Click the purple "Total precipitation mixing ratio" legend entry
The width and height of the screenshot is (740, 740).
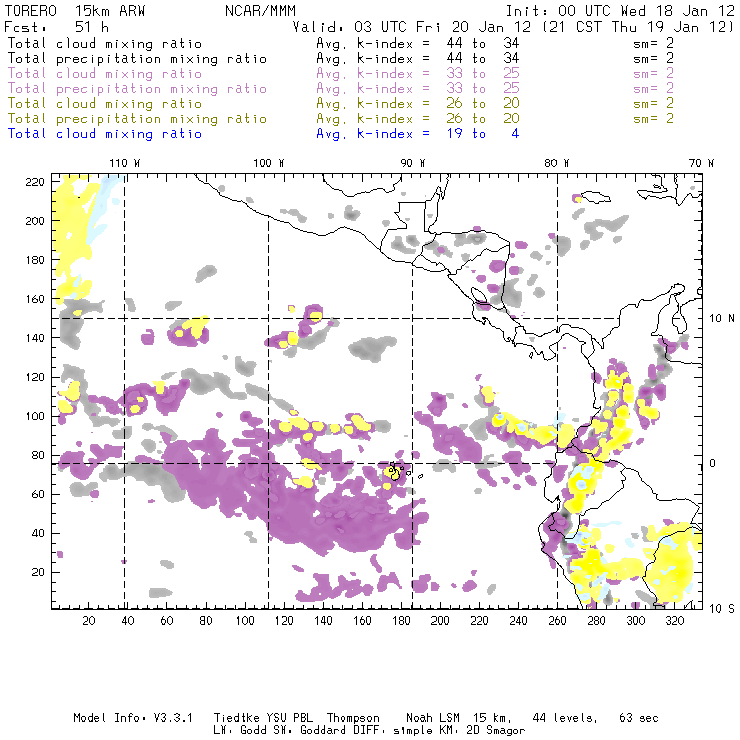pos(137,89)
